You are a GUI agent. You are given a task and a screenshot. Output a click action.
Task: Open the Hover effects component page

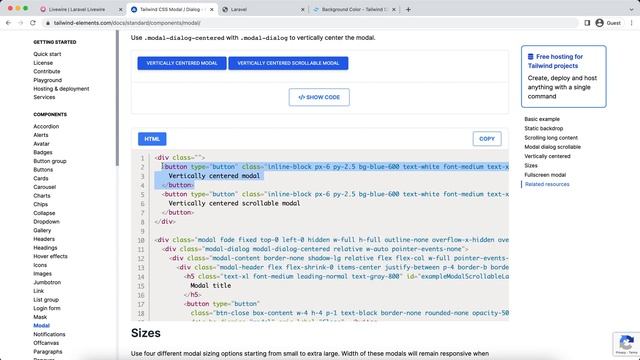(50, 256)
